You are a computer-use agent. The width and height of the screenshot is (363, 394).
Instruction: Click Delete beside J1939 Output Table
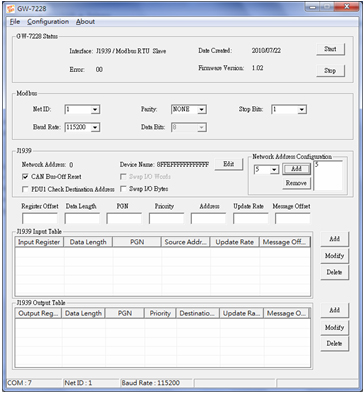click(x=334, y=344)
